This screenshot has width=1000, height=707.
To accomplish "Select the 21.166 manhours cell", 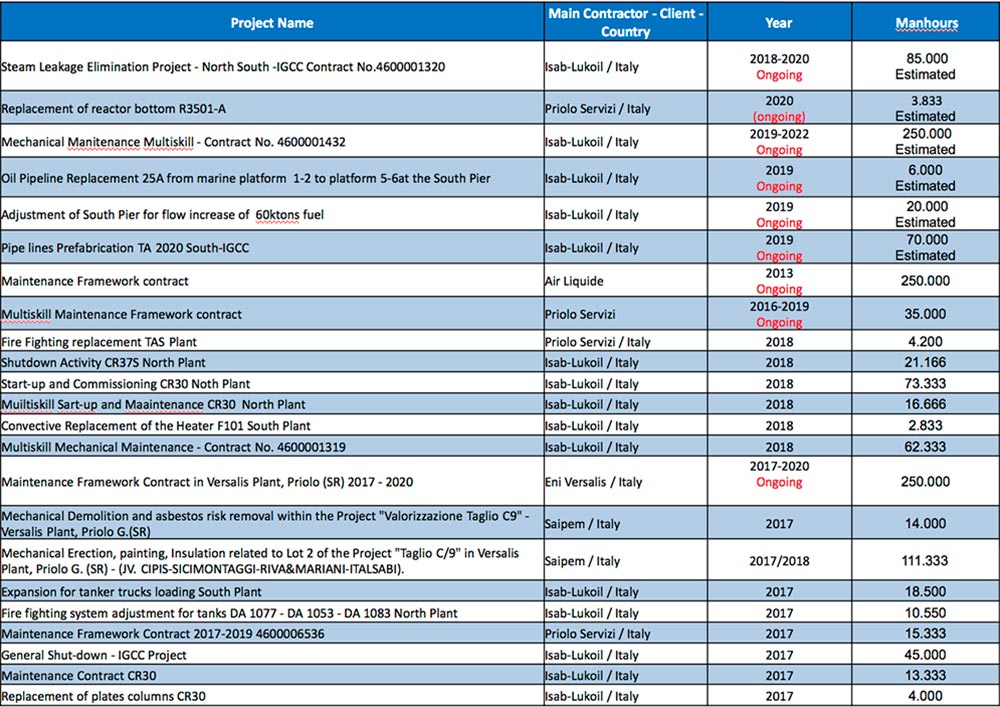I will [926, 362].
